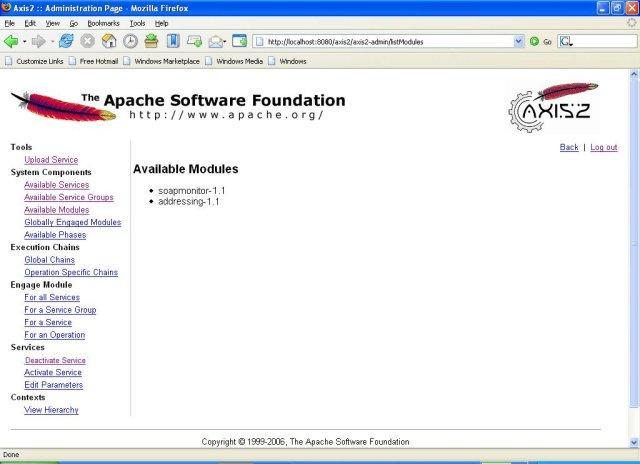Click the Upload Service link

point(51,160)
